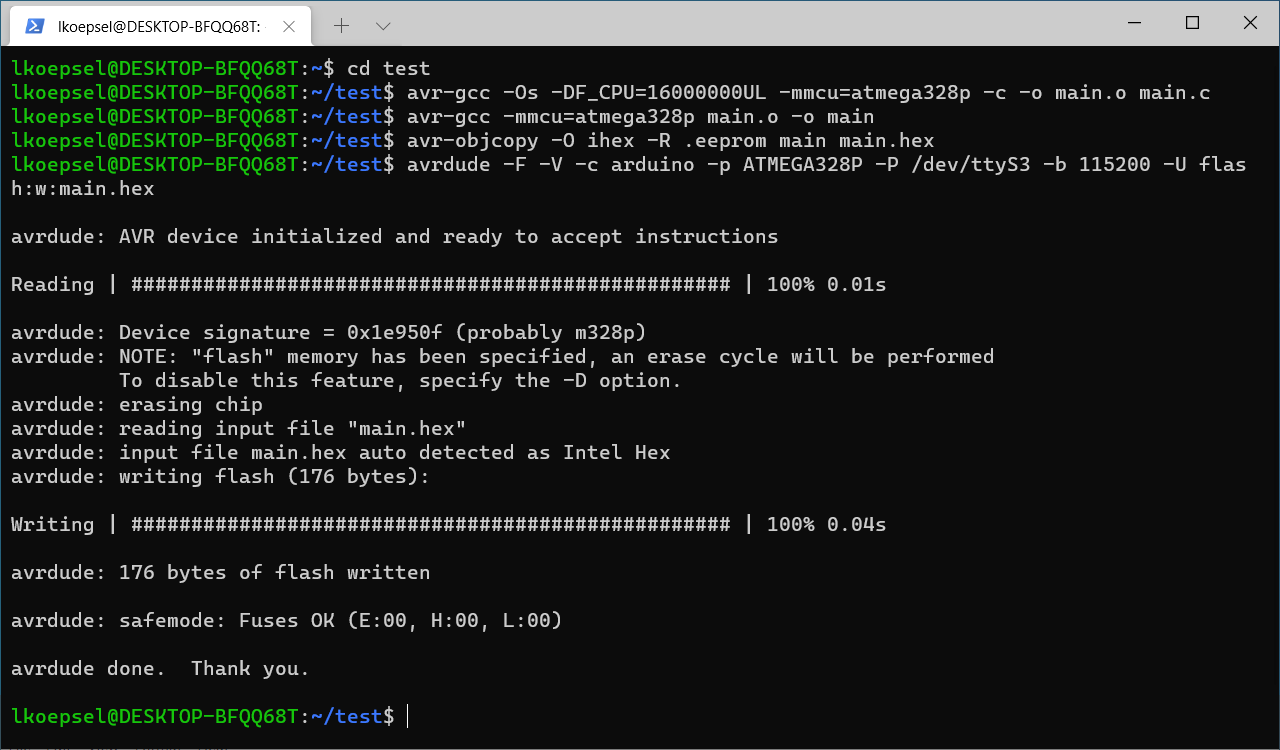Click the "avrdude done. Thank you." line

click(160, 668)
